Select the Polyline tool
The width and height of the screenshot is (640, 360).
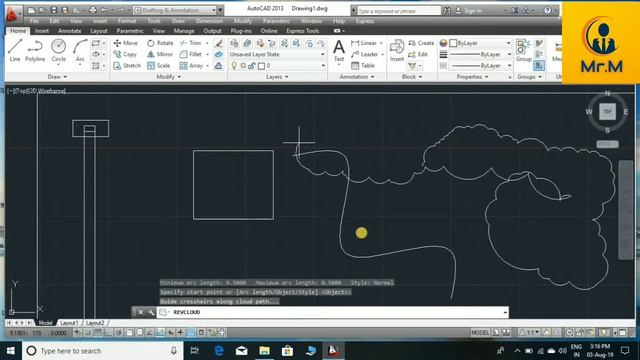click(x=35, y=50)
